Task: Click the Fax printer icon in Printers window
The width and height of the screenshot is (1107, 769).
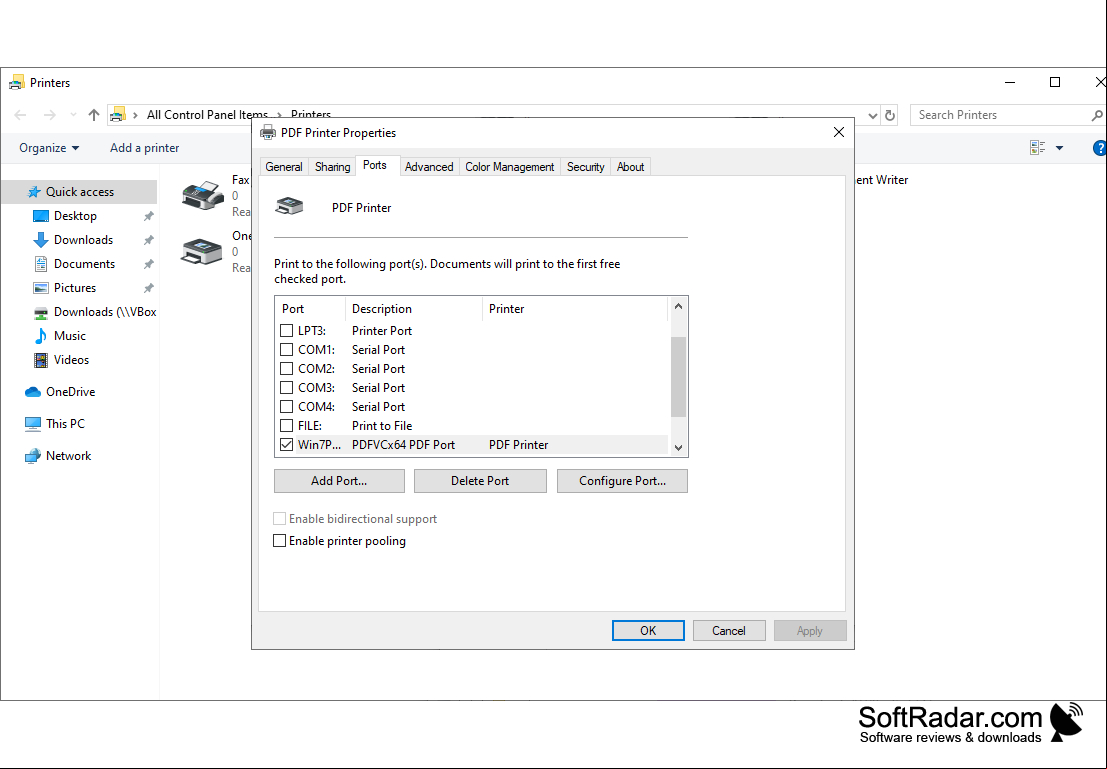Action: pos(203,195)
